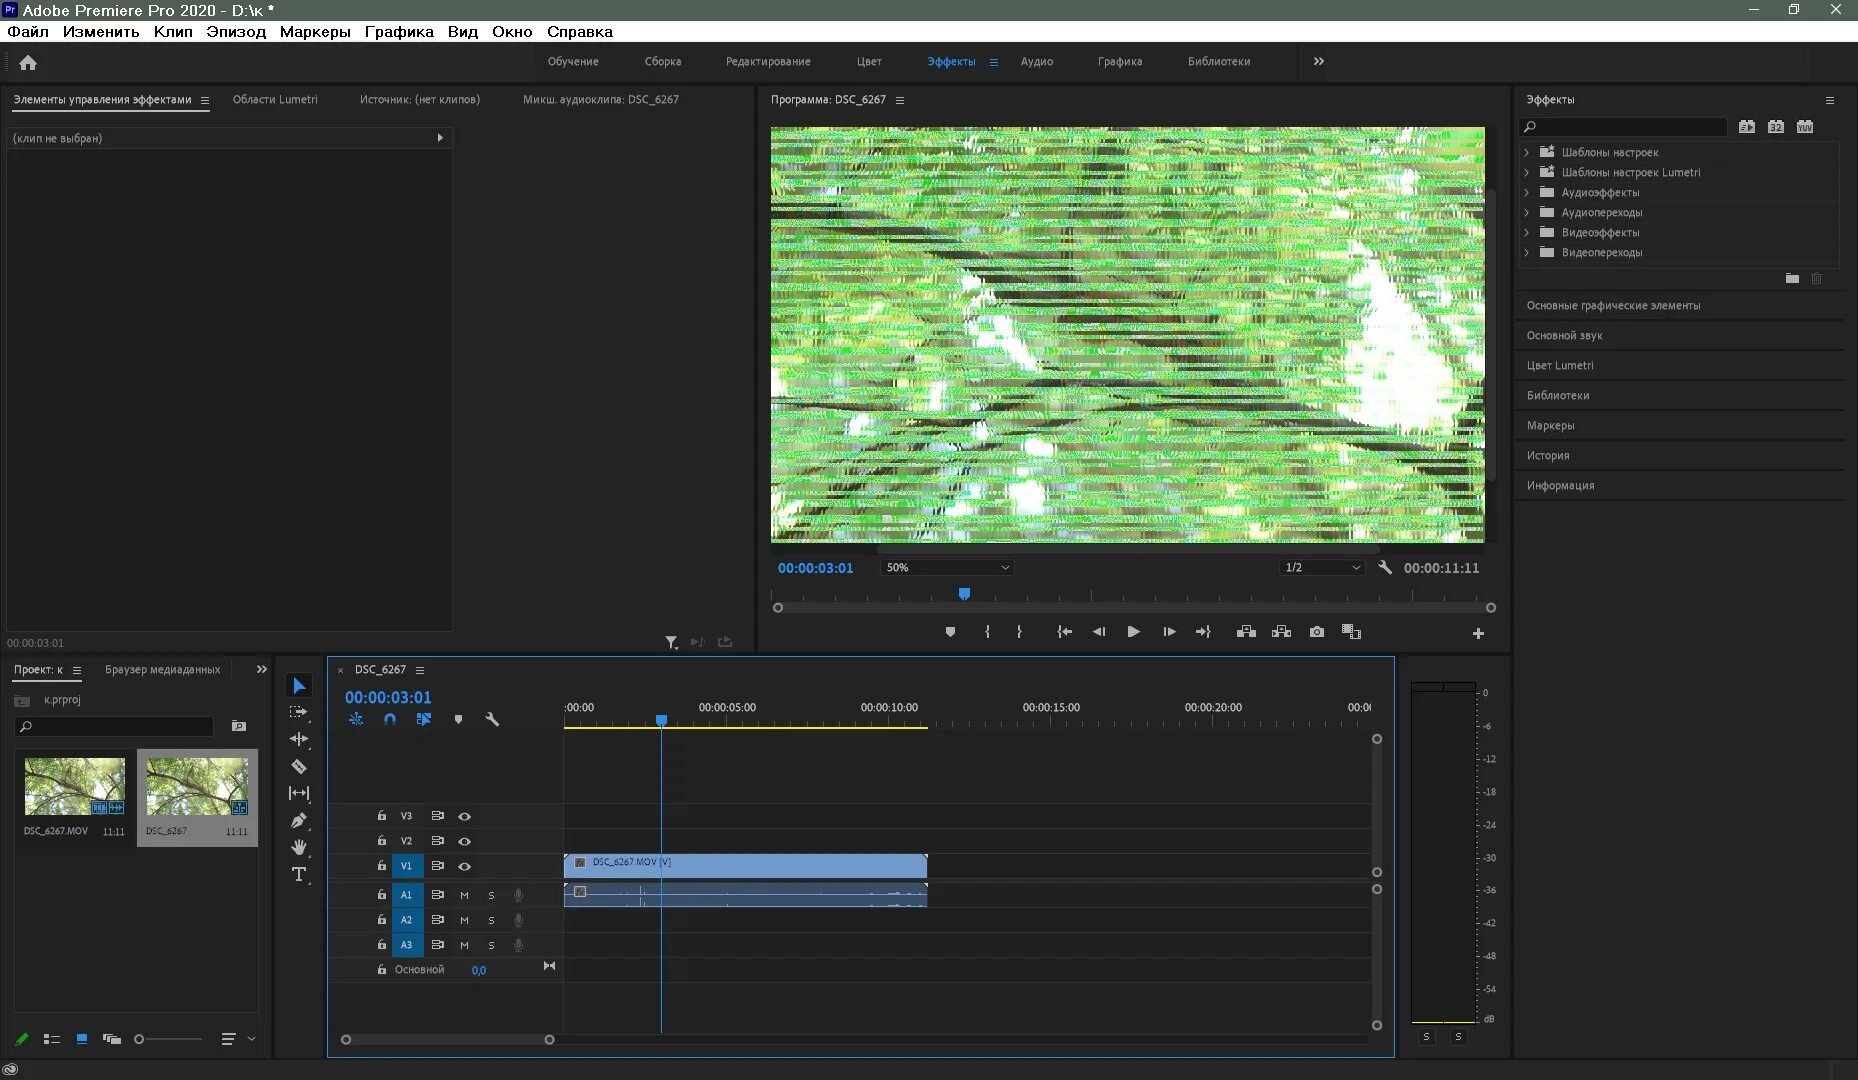Switch to the Цвет workspace tab
Image resolution: width=1858 pixels, height=1080 pixels.
[x=868, y=62]
